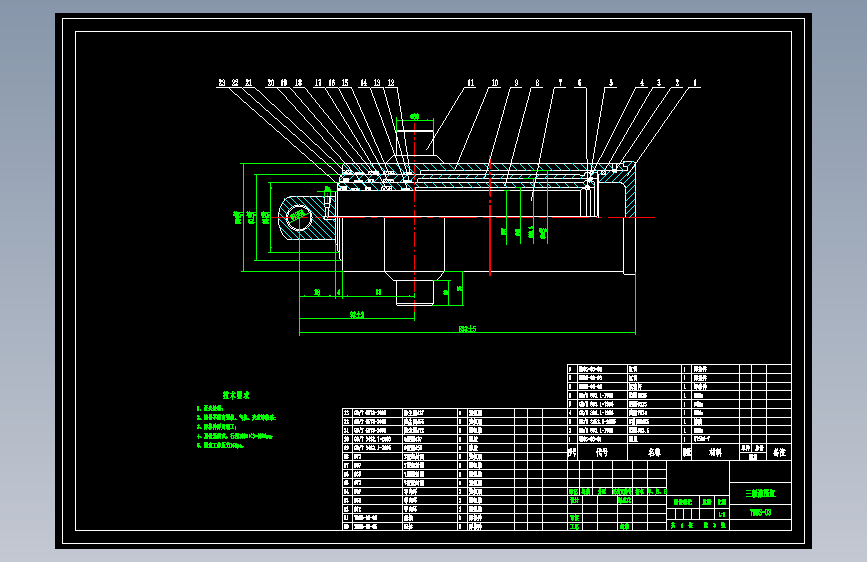Viewport: 867px width, 562px height.
Task: Select part balloon number 21
Action: coord(249,82)
